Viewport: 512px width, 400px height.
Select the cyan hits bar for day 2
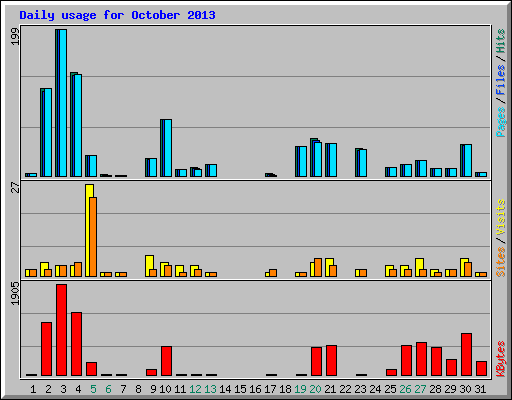[48, 132]
